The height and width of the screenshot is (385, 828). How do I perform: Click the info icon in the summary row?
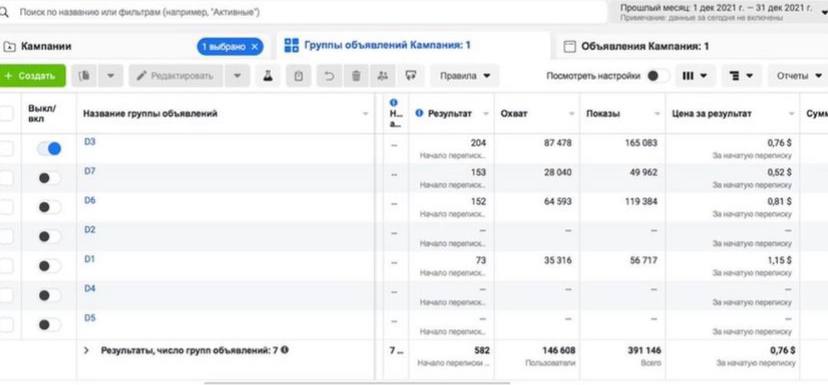click(x=285, y=350)
